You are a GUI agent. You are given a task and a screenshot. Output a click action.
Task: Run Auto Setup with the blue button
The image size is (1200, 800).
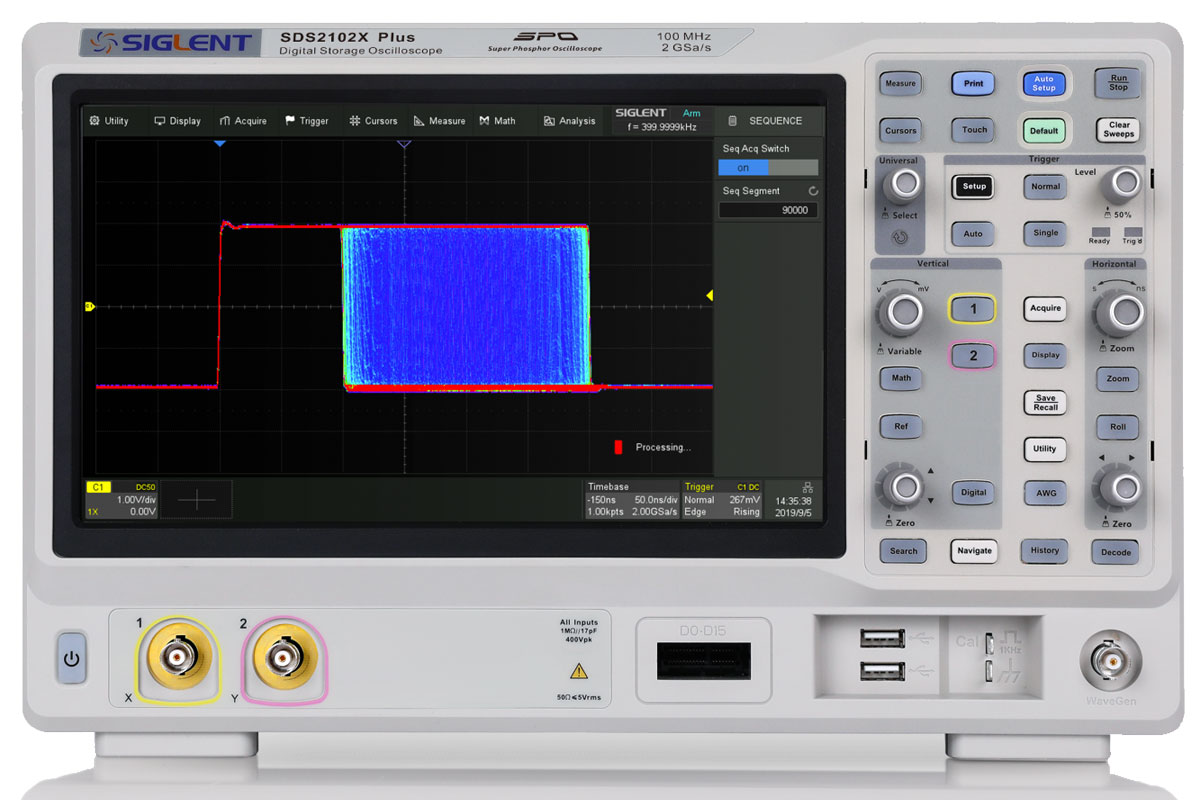[x=1044, y=84]
